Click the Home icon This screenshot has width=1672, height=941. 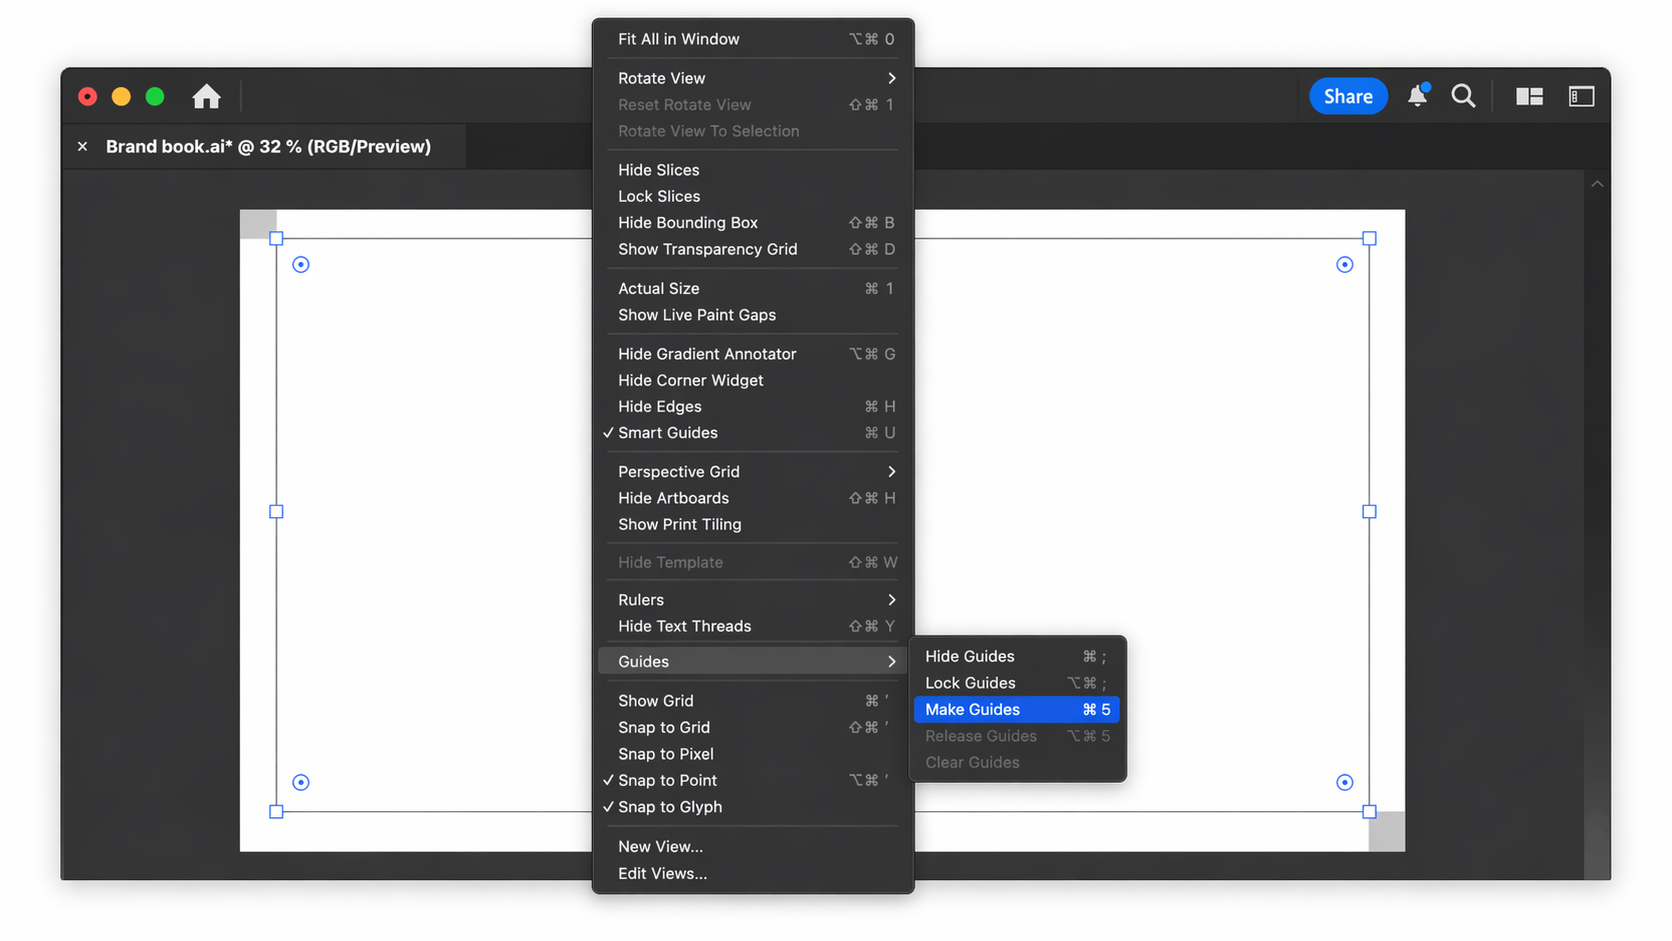pos(206,96)
